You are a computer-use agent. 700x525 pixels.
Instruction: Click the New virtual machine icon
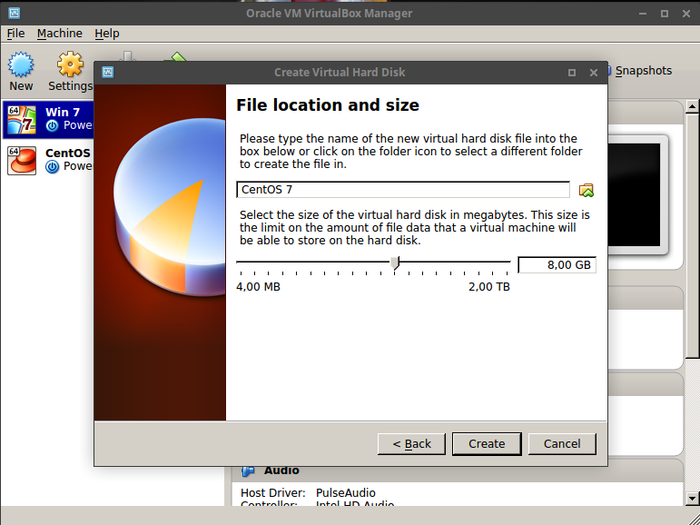(x=21, y=65)
